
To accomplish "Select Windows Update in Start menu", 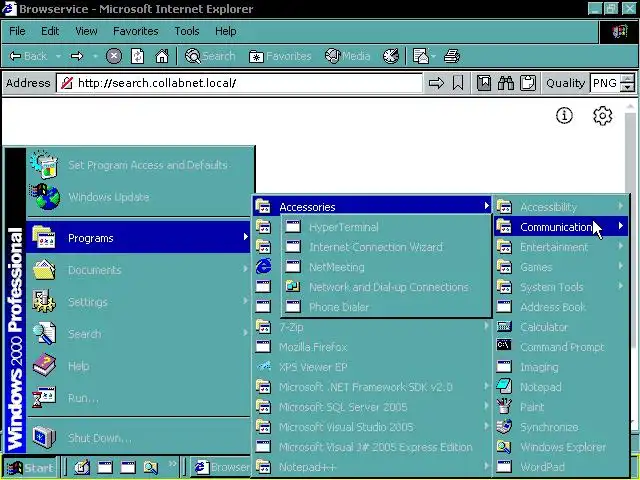I will coord(139,197).
